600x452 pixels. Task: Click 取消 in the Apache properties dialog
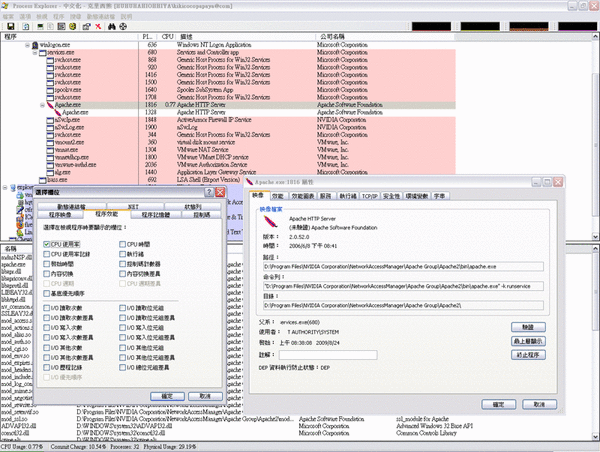(x=539, y=405)
